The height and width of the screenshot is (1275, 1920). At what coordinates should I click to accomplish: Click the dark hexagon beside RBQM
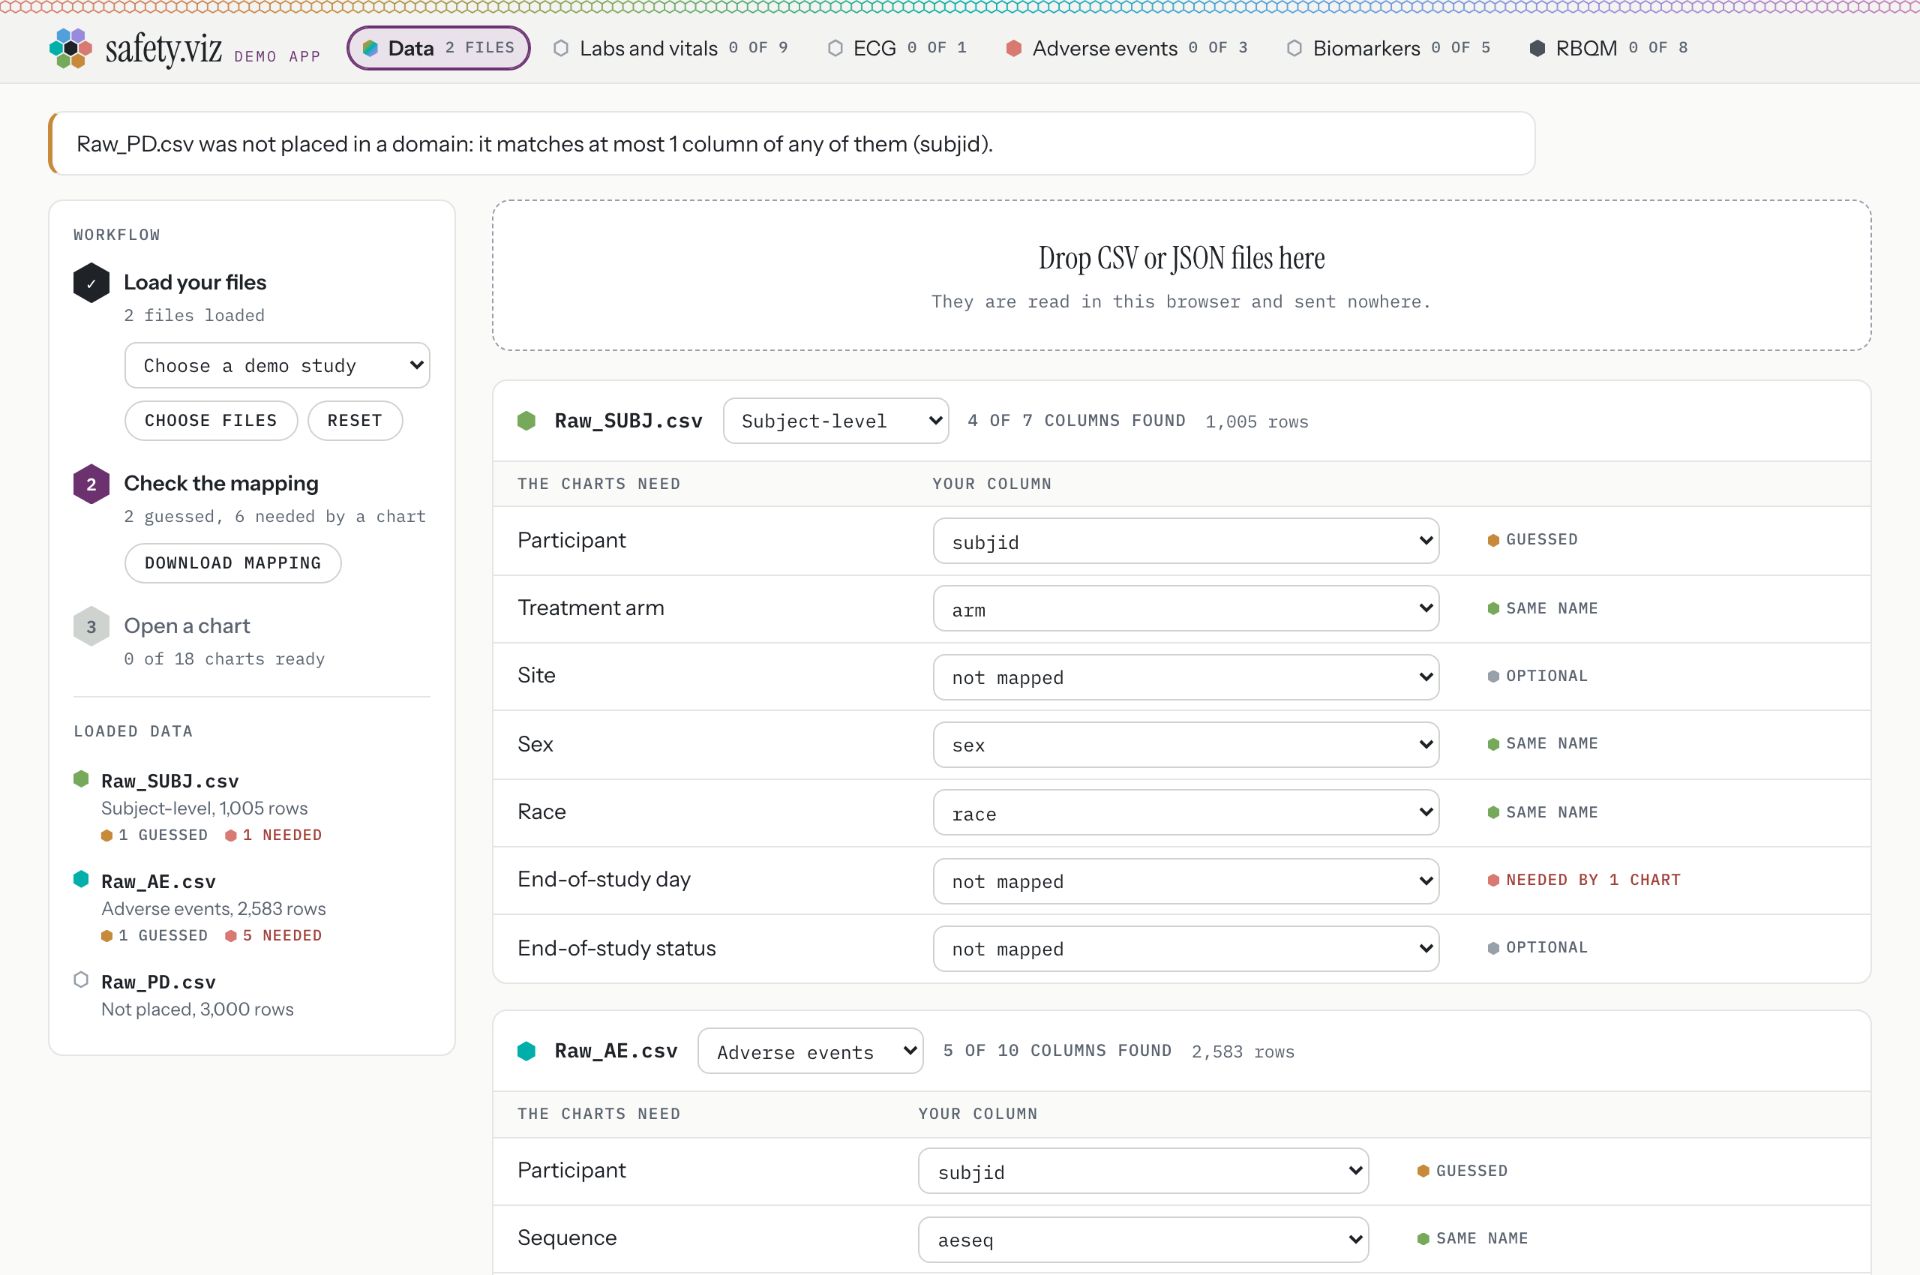[x=1537, y=48]
